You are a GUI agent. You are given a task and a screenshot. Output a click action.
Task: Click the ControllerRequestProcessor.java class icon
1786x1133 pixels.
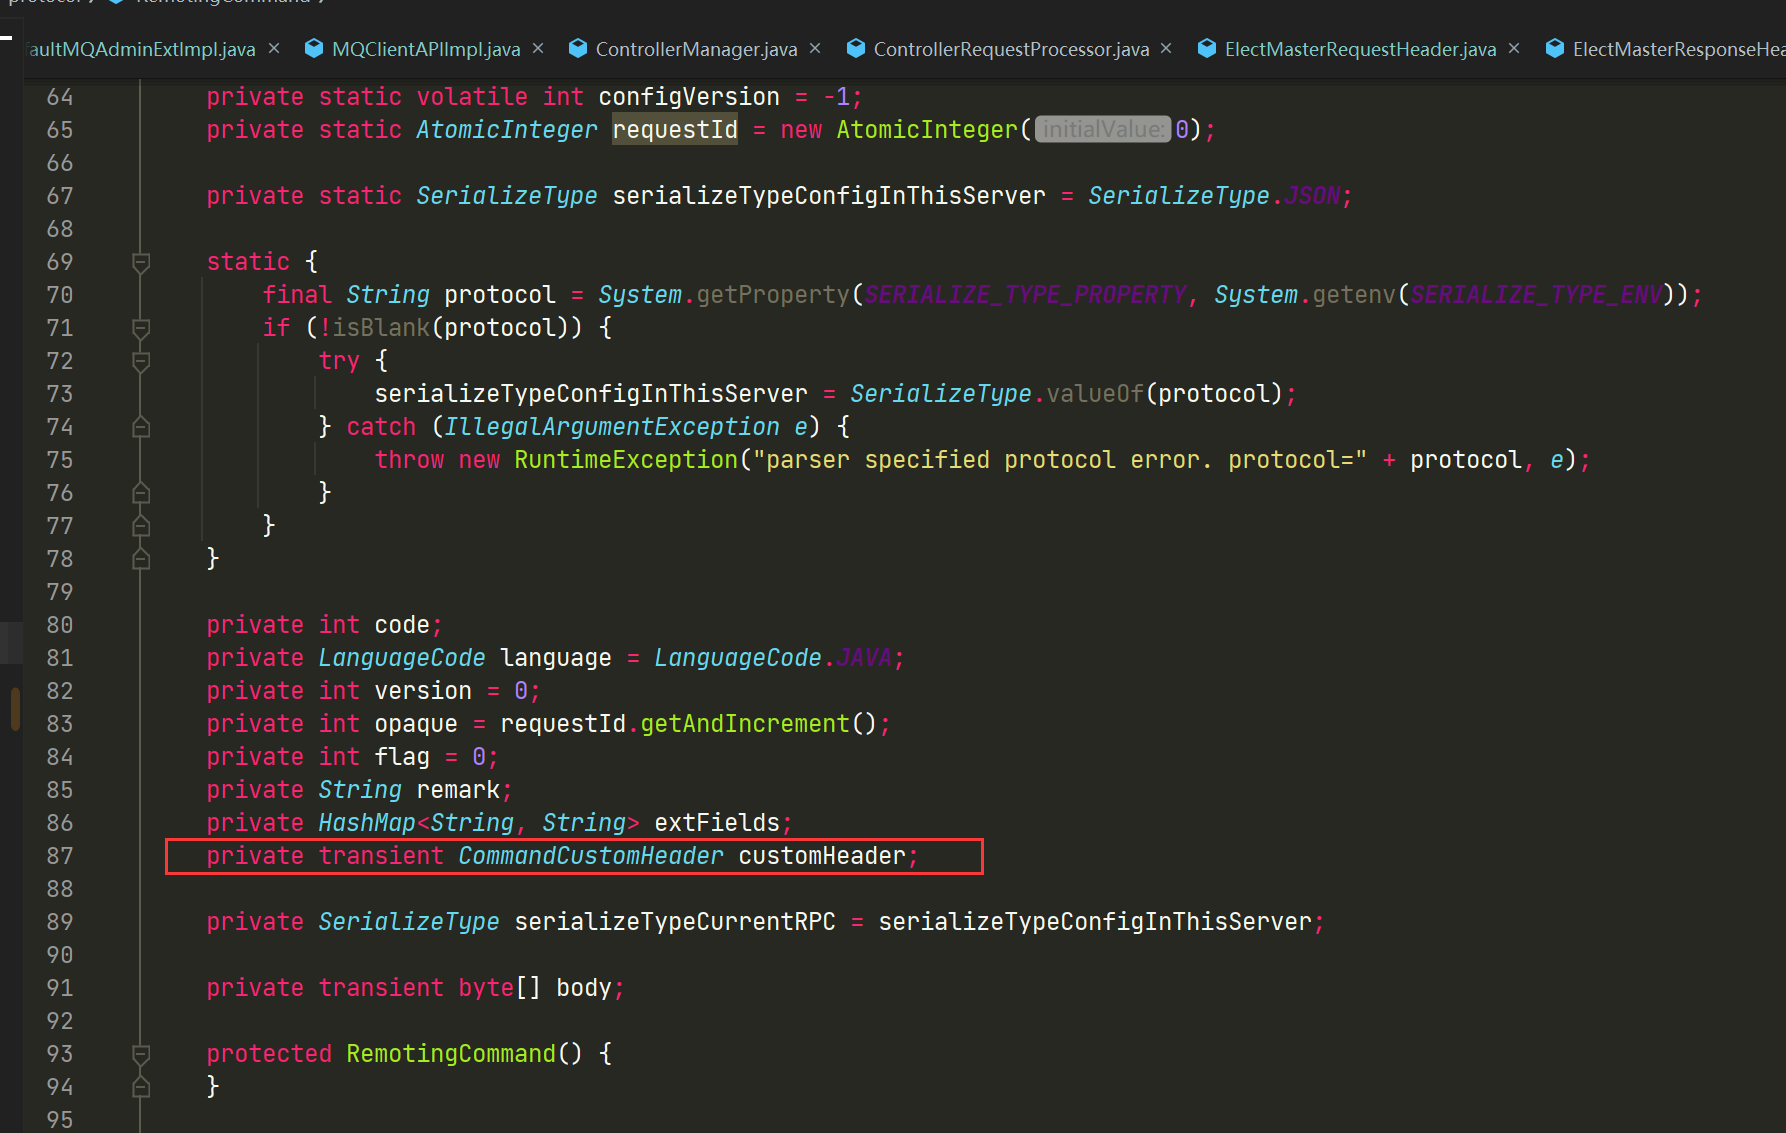coord(855,48)
